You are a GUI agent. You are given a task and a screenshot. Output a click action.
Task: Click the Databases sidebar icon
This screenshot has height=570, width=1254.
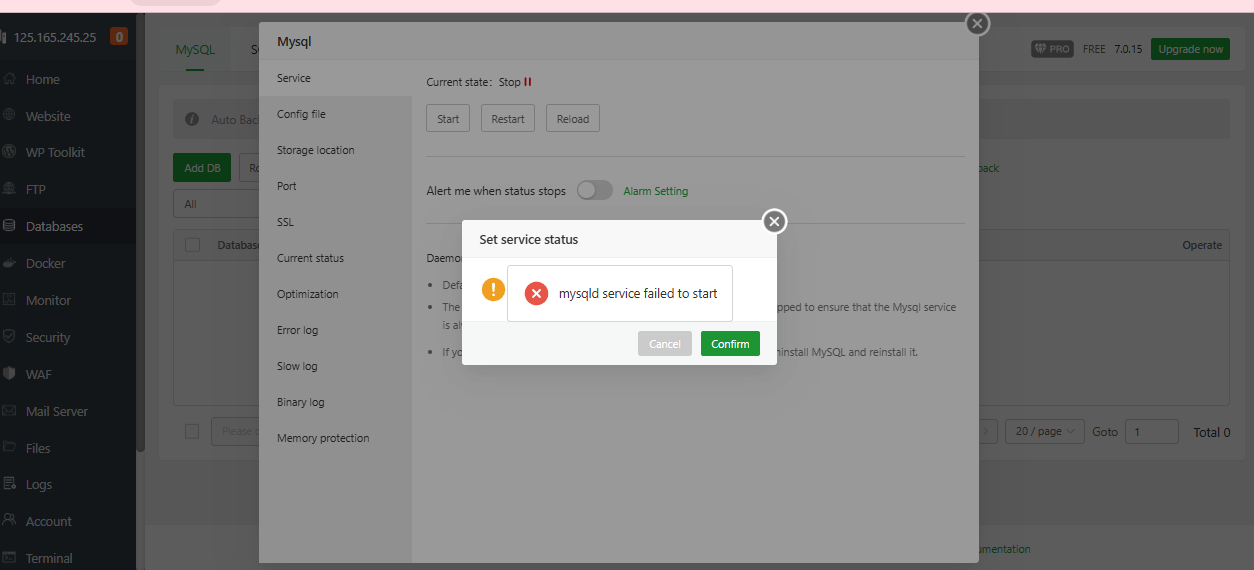pos(9,226)
